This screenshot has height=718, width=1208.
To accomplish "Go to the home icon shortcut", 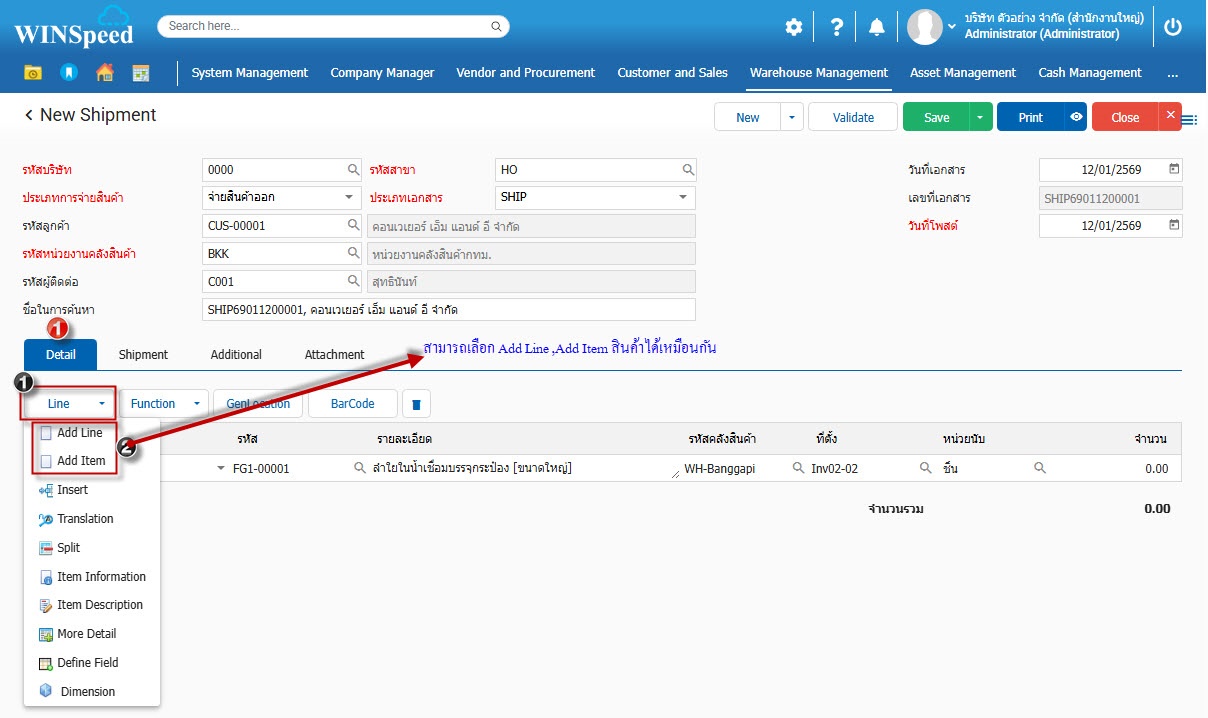I will 104,73.
